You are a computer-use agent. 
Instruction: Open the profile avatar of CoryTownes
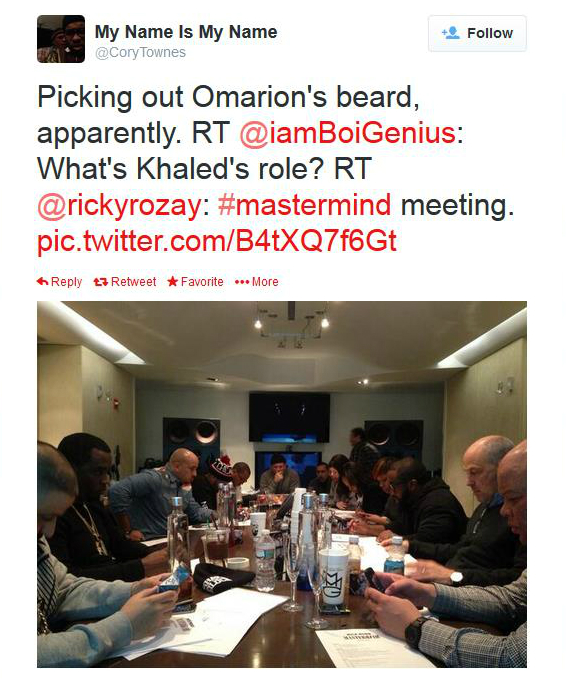coord(61,39)
